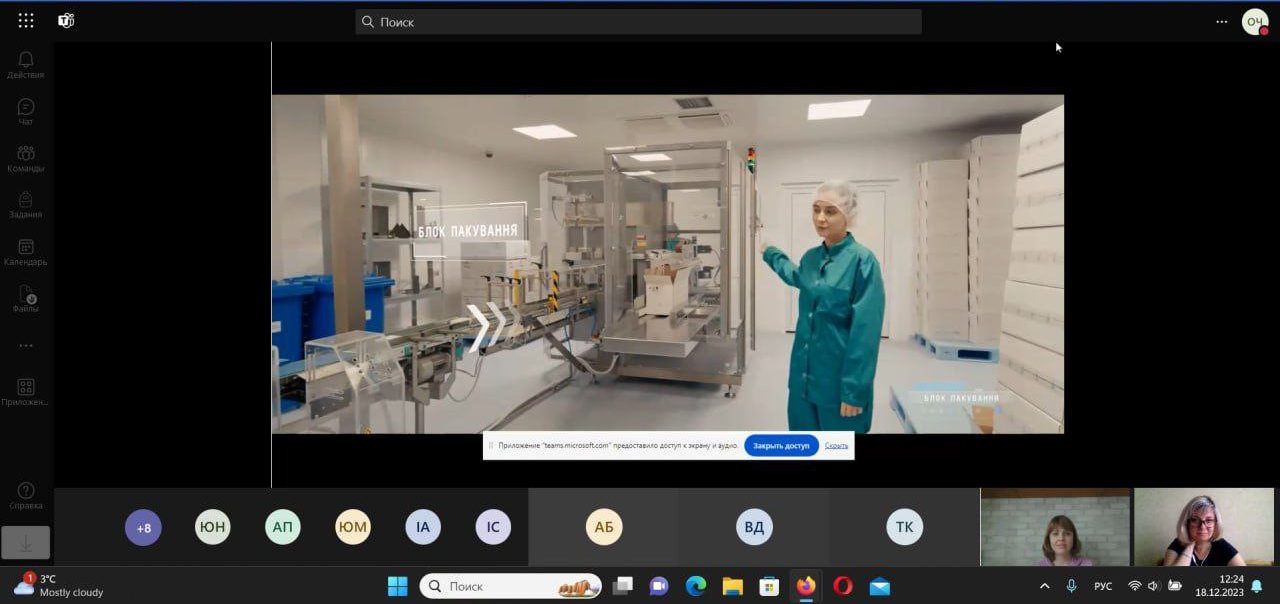
Task: Click Закрыть доступ to stop sharing
Action: tap(781, 445)
